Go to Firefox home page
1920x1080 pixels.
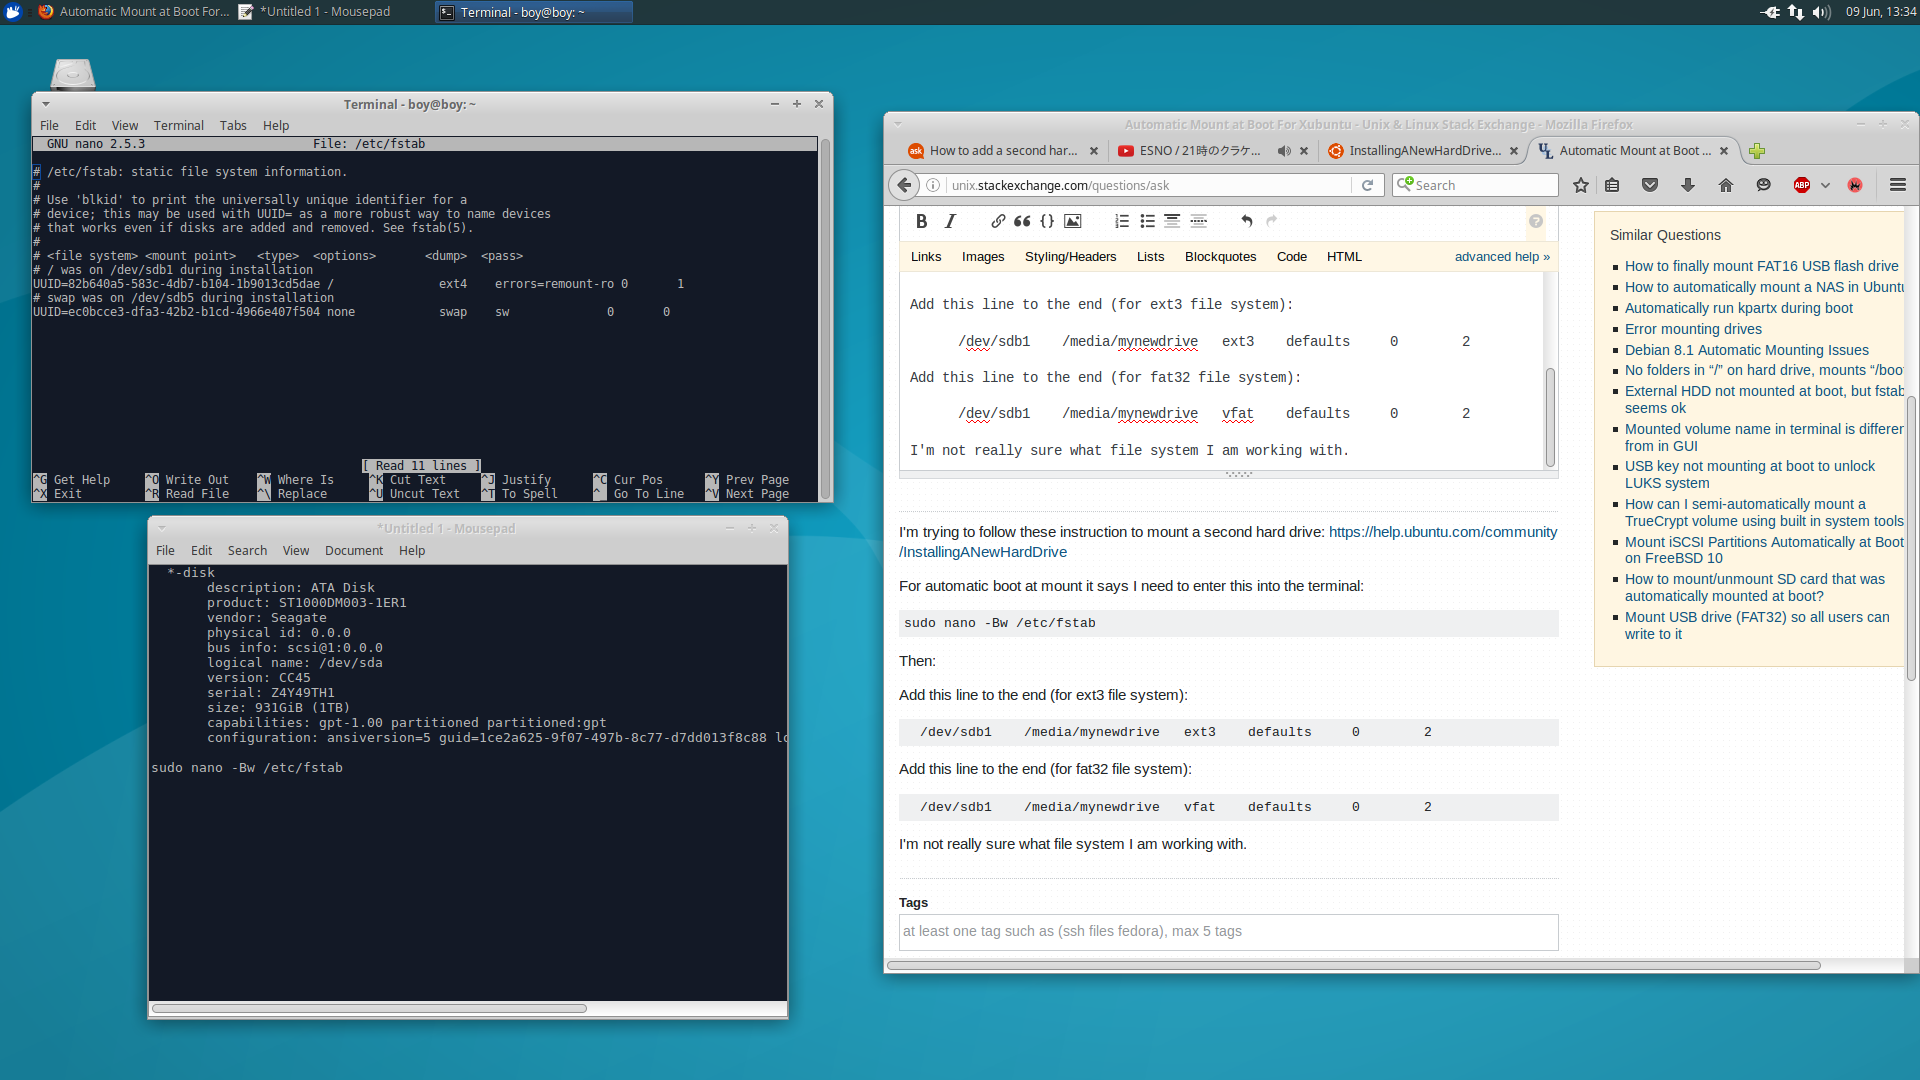tap(1726, 185)
